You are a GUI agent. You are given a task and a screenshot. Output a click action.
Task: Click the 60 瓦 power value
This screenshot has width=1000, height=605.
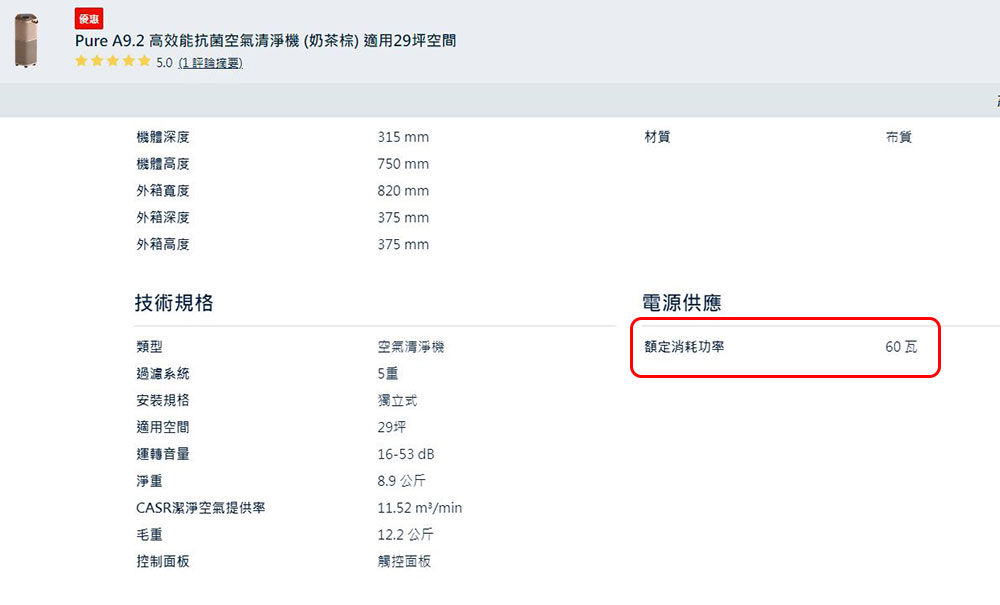tap(901, 347)
